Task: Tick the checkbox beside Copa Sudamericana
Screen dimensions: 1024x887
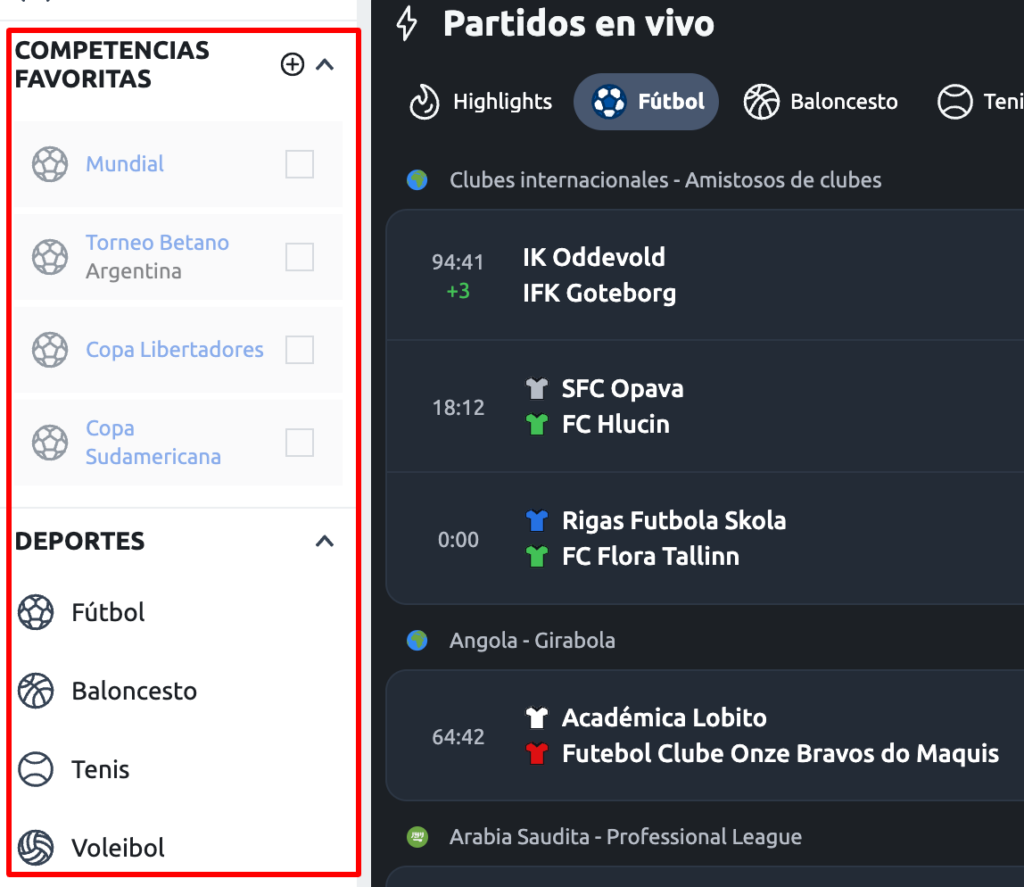Action: (x=299, y=443)
